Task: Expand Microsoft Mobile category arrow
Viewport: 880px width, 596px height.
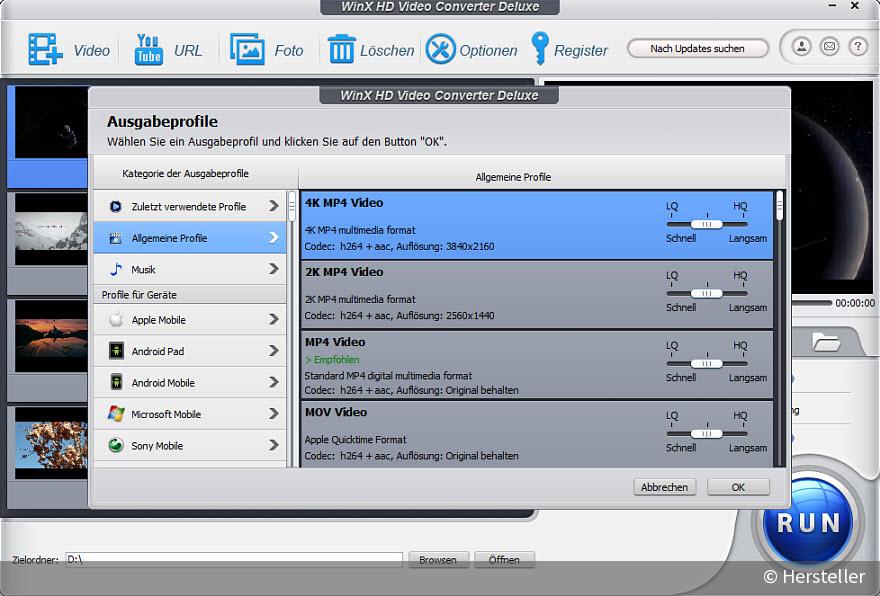Action: [273, 414]
